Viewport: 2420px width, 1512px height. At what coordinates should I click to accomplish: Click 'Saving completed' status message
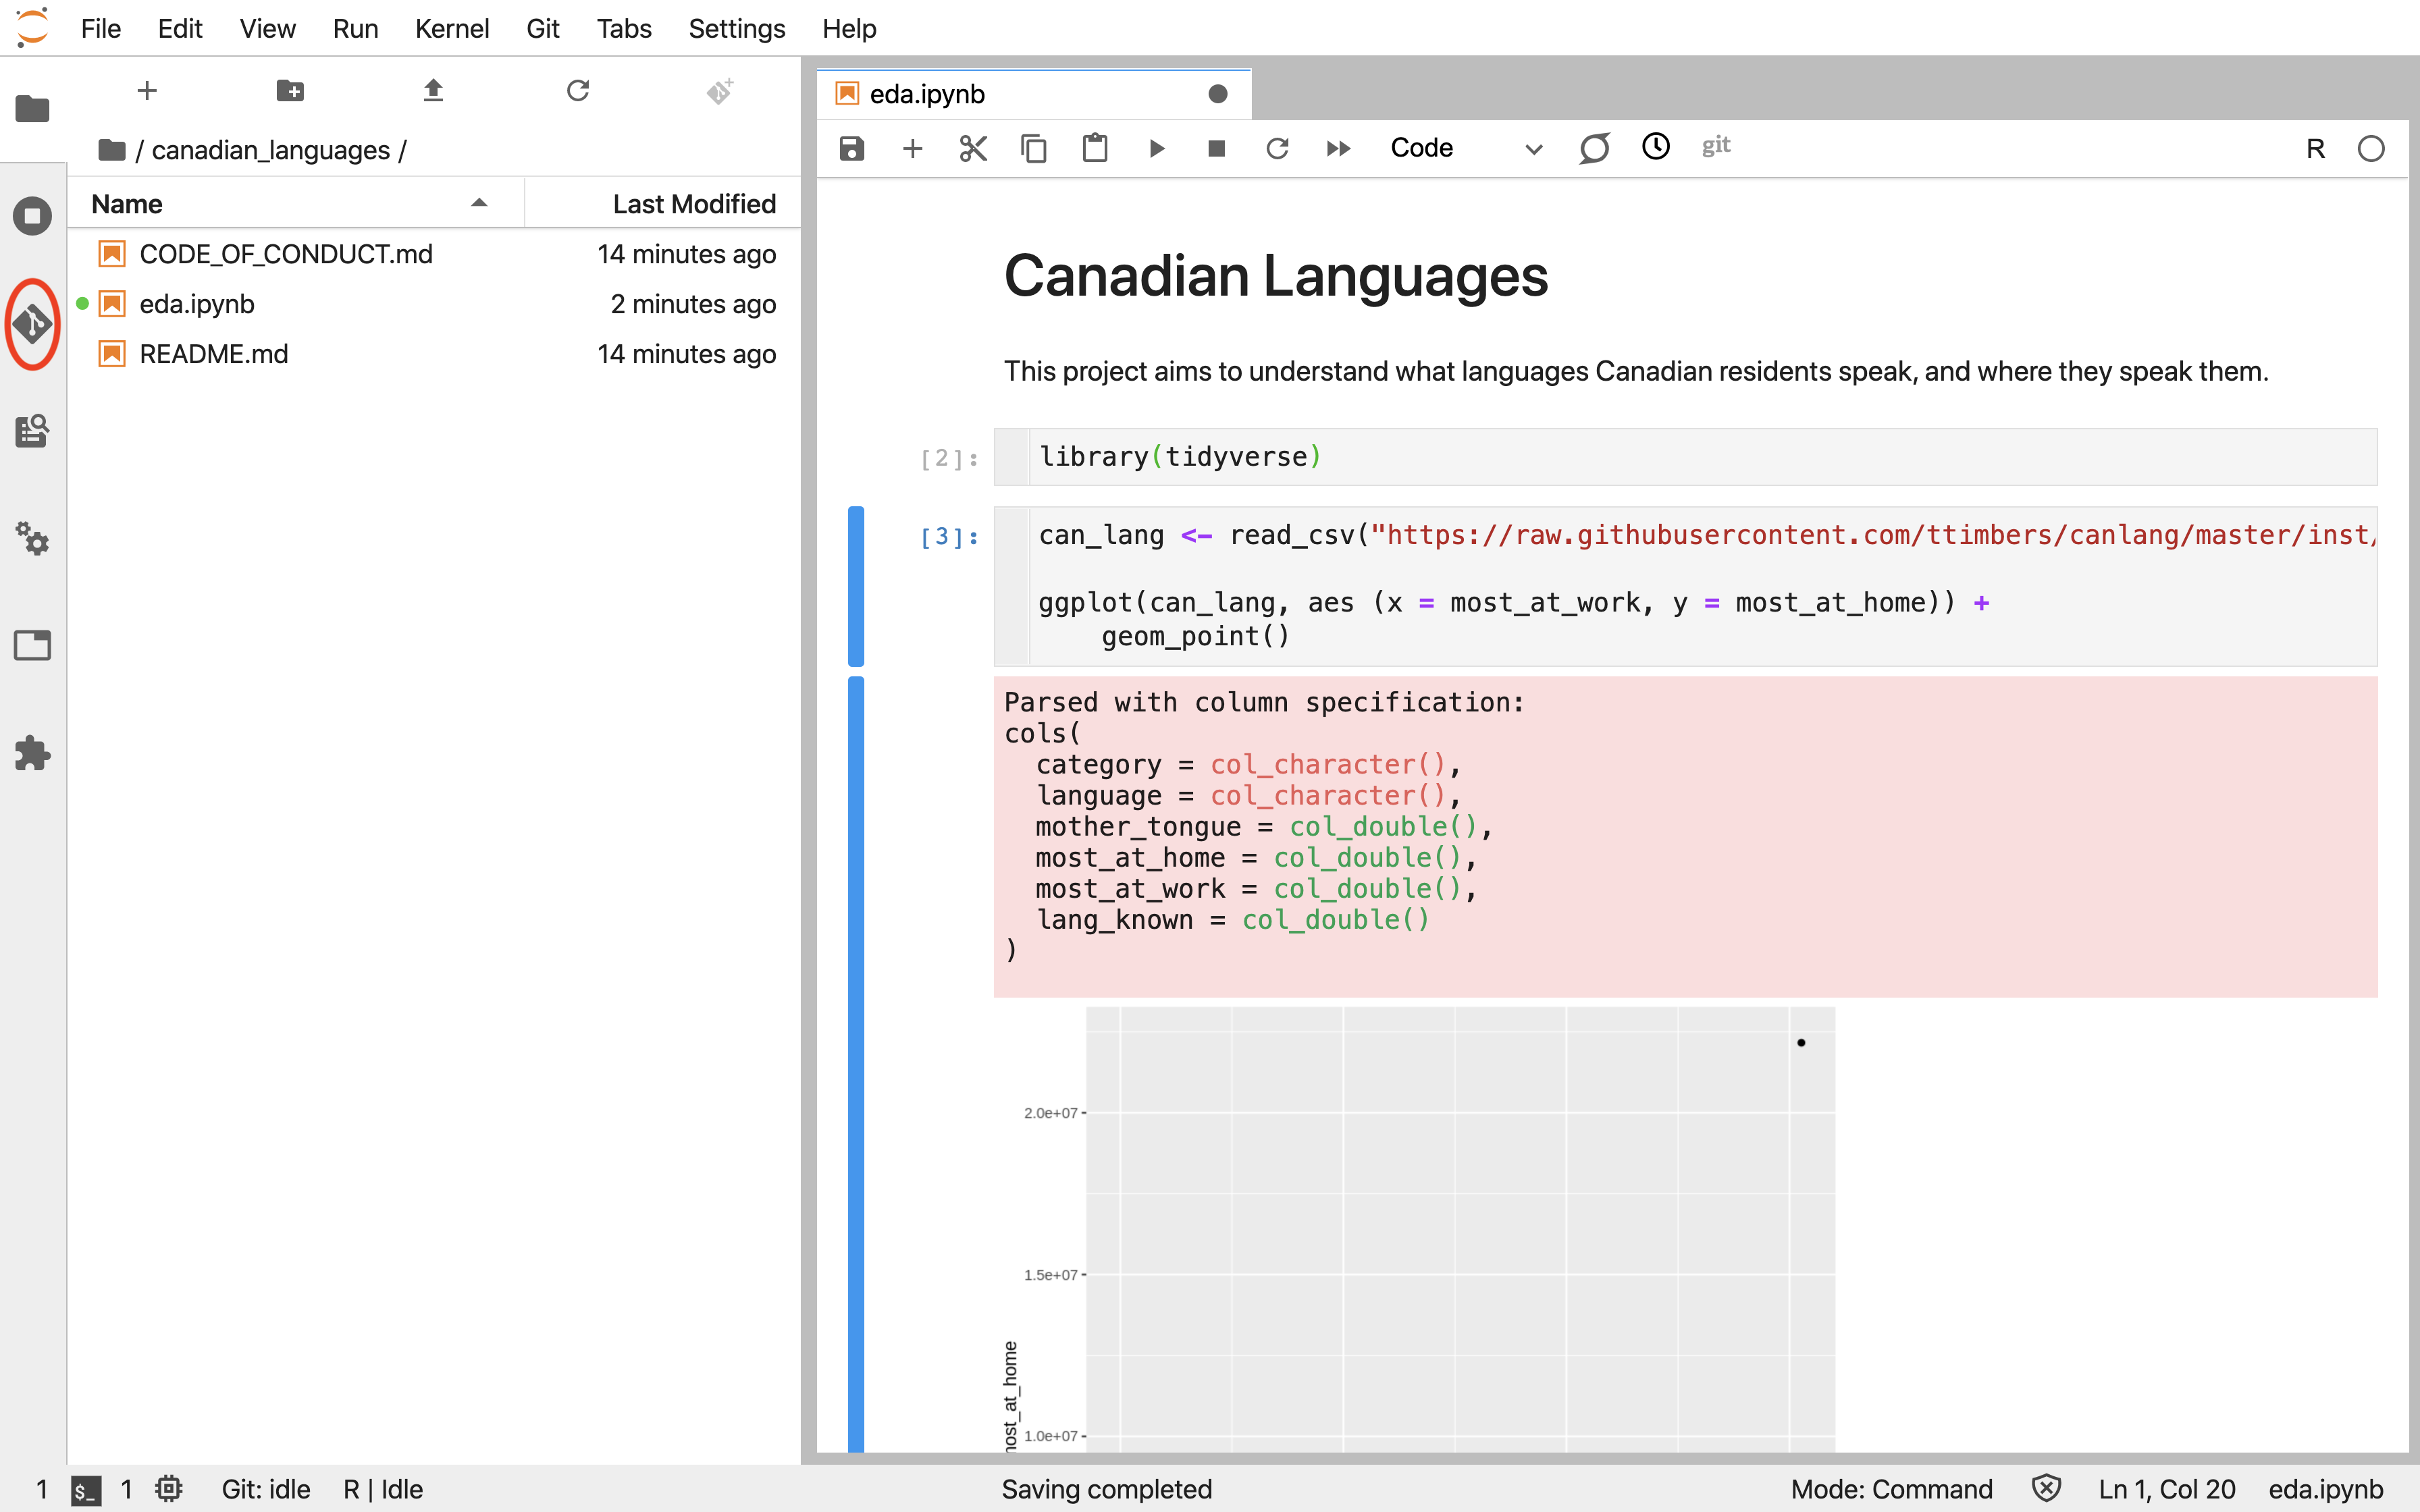coord(1106,1489)
